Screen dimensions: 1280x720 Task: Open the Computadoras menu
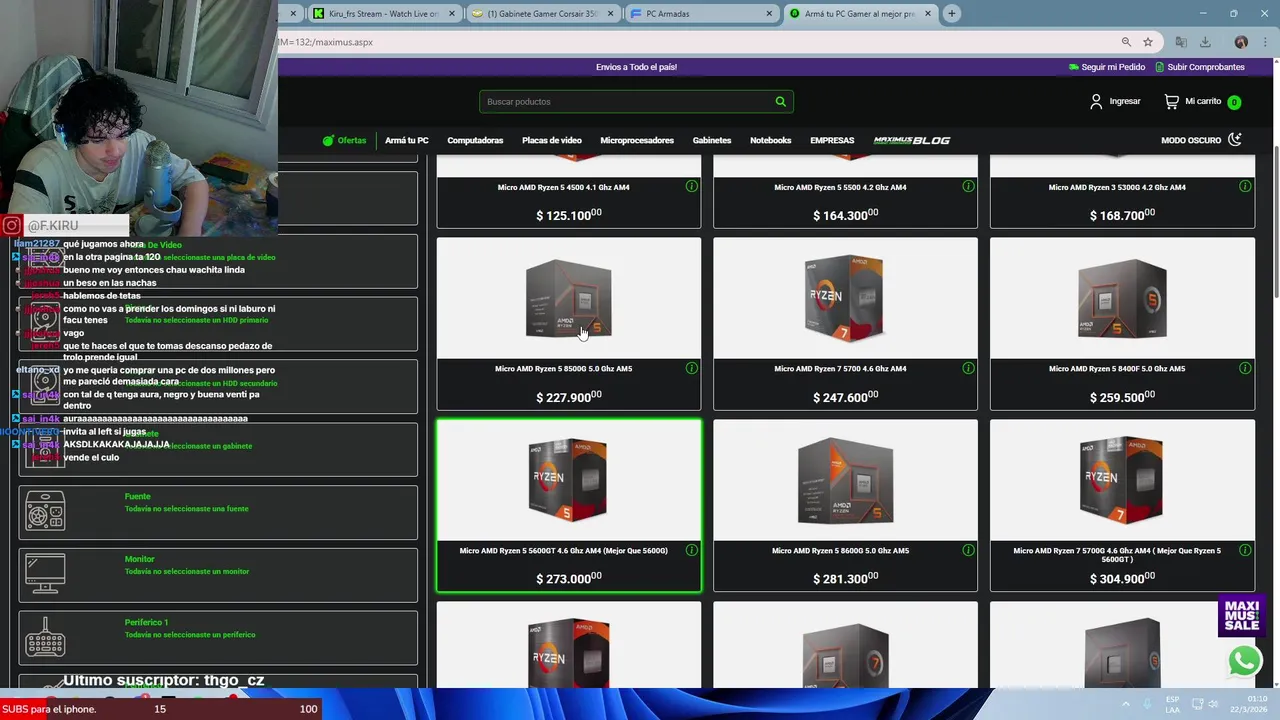pos(475,140)
